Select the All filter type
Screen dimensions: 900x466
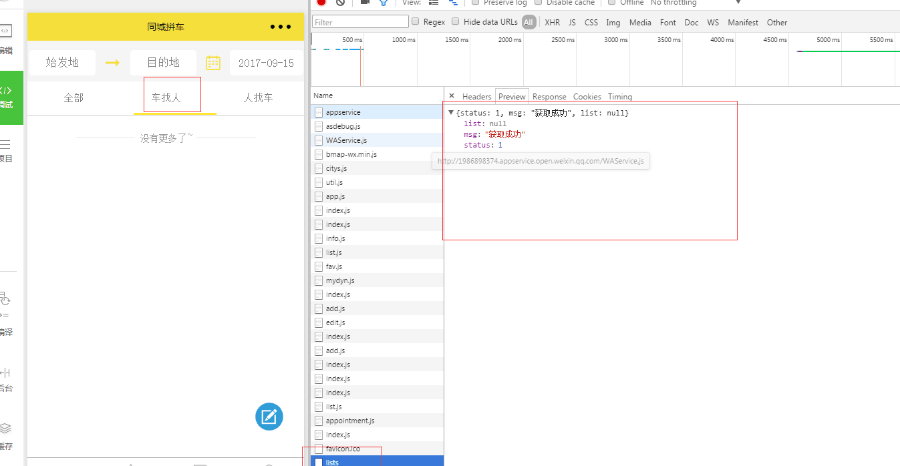coord(529,22)
